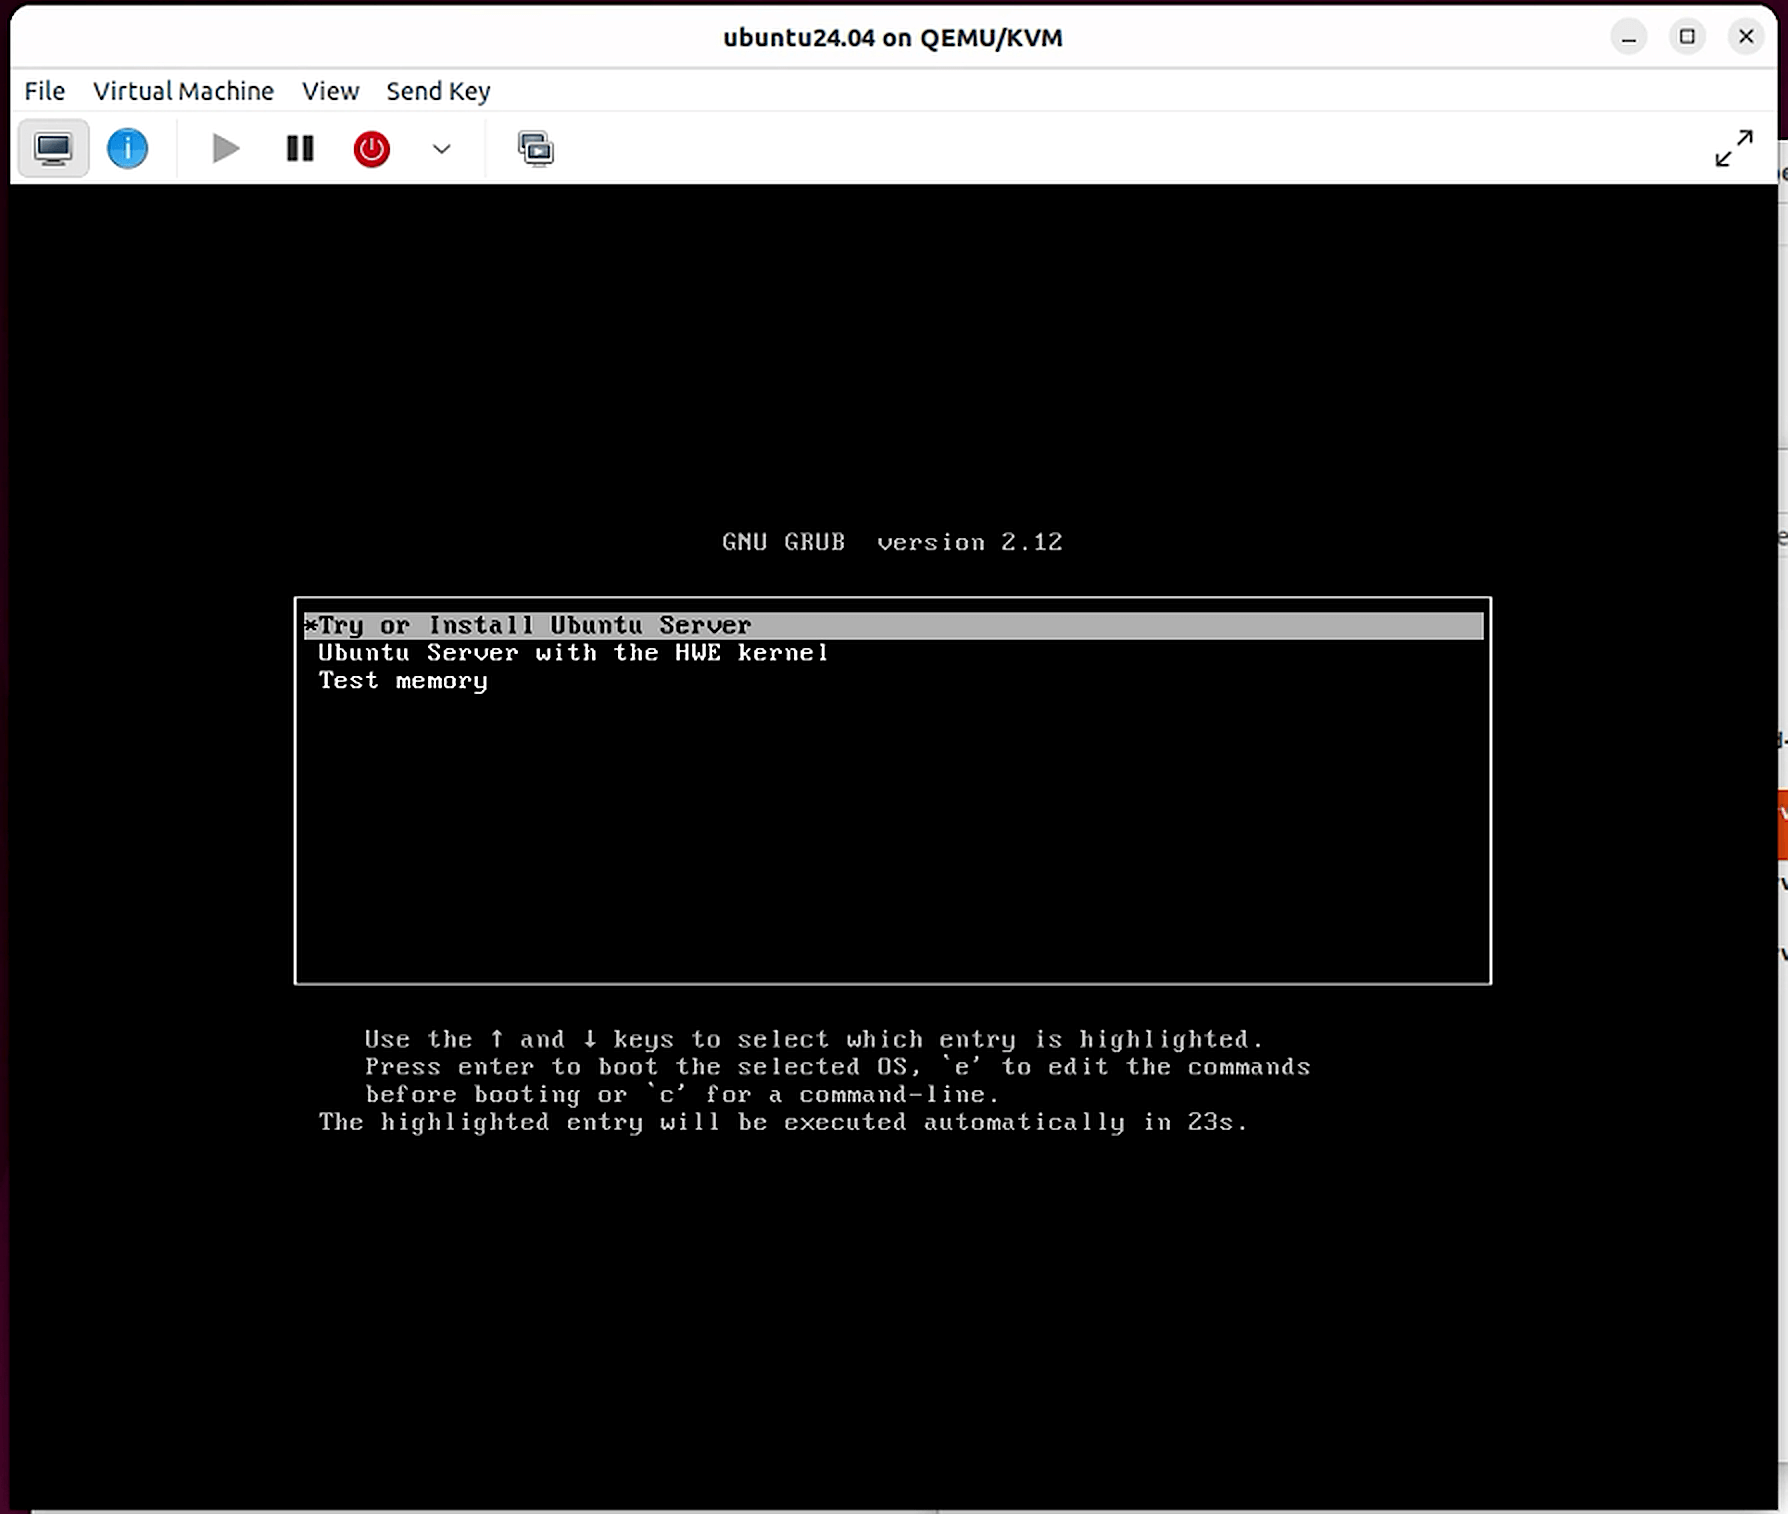
Task: Open the Send Key menu
Action: click(438, 91)
